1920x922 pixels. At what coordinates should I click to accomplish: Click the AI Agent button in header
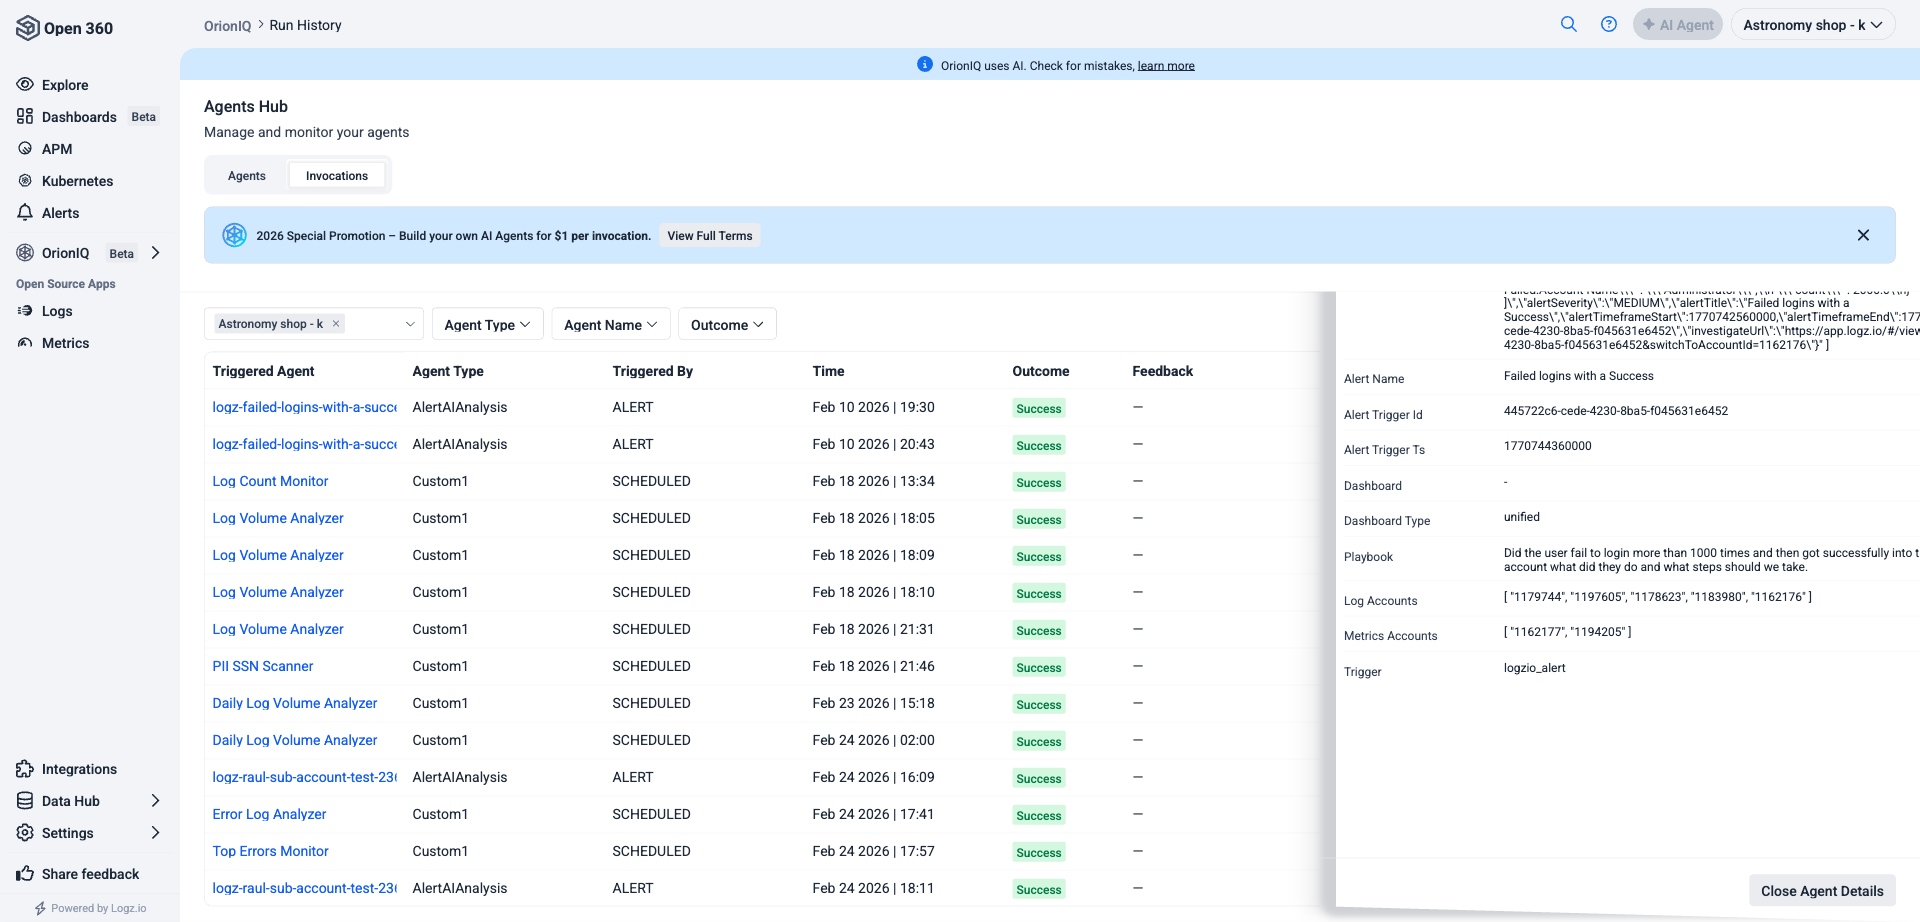pyautogui.click(x=1677, y=25)
